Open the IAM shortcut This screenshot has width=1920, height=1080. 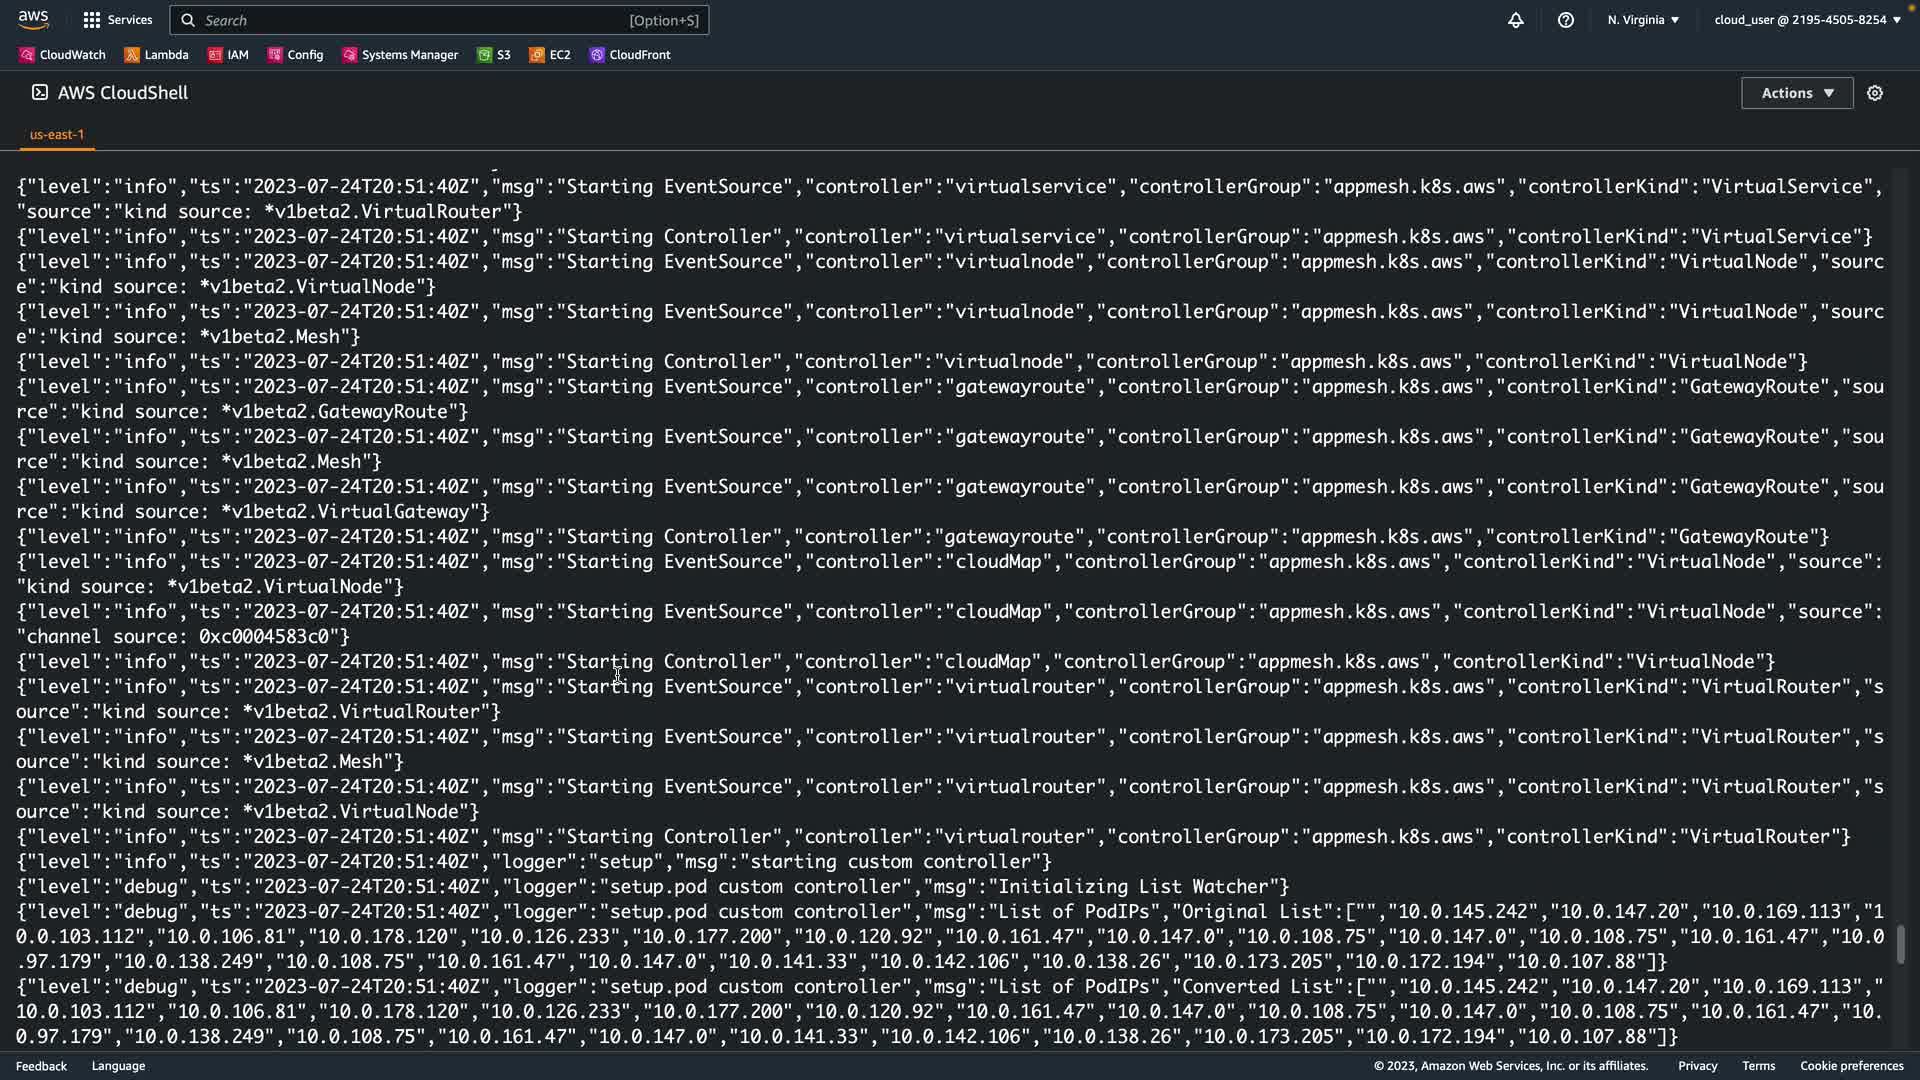tap(228, 55)
